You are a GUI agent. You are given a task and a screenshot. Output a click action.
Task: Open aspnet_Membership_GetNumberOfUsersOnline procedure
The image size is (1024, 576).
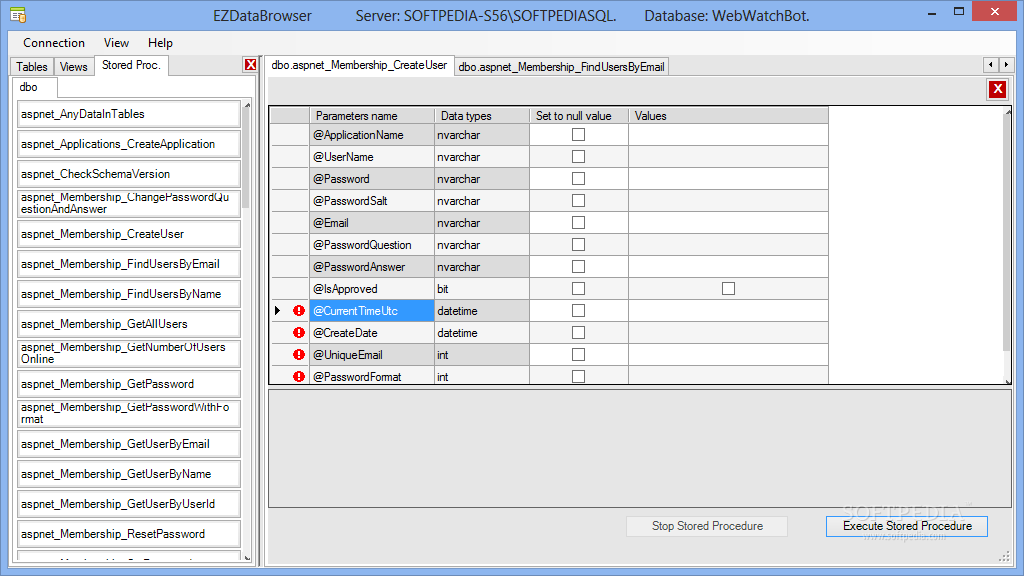coord(129,354)
